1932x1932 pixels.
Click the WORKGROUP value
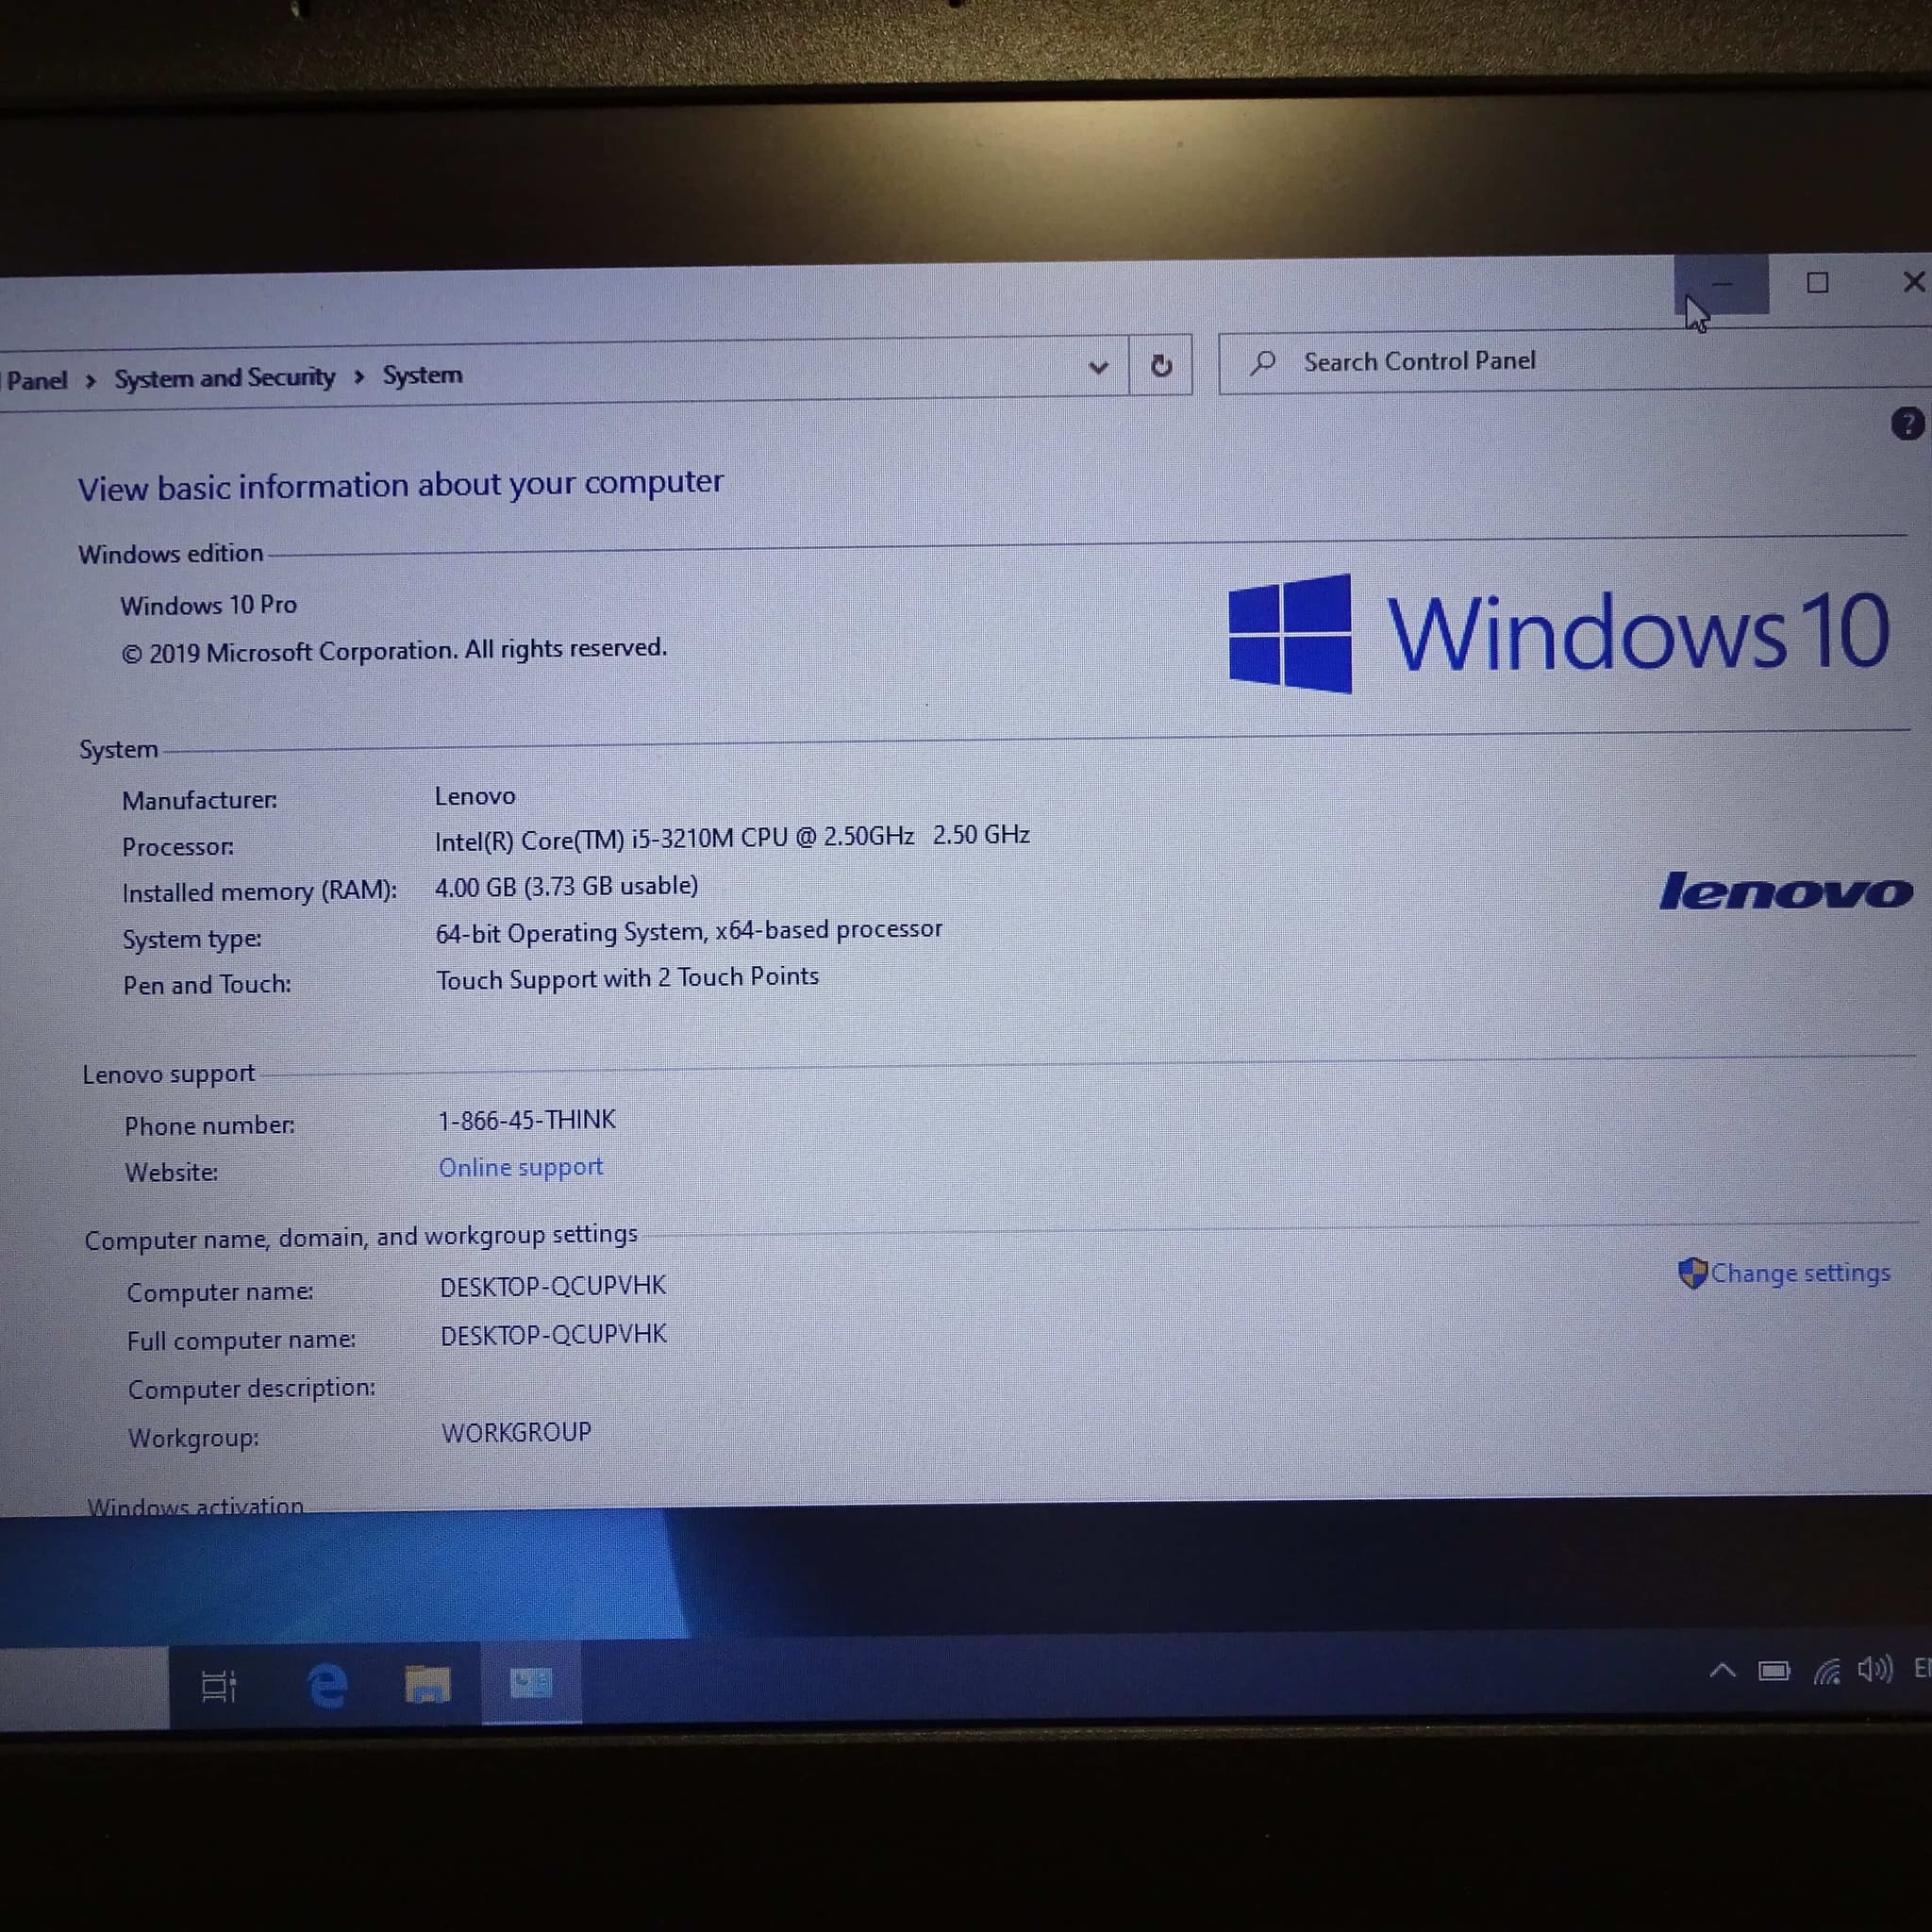pyautogui.click(x=516, y=1433)
